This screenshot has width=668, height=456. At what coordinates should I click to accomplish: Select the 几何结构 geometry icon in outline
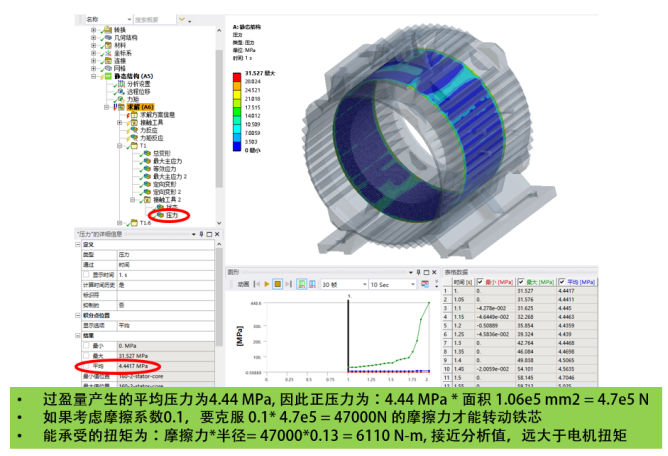[x=108, y=38]
